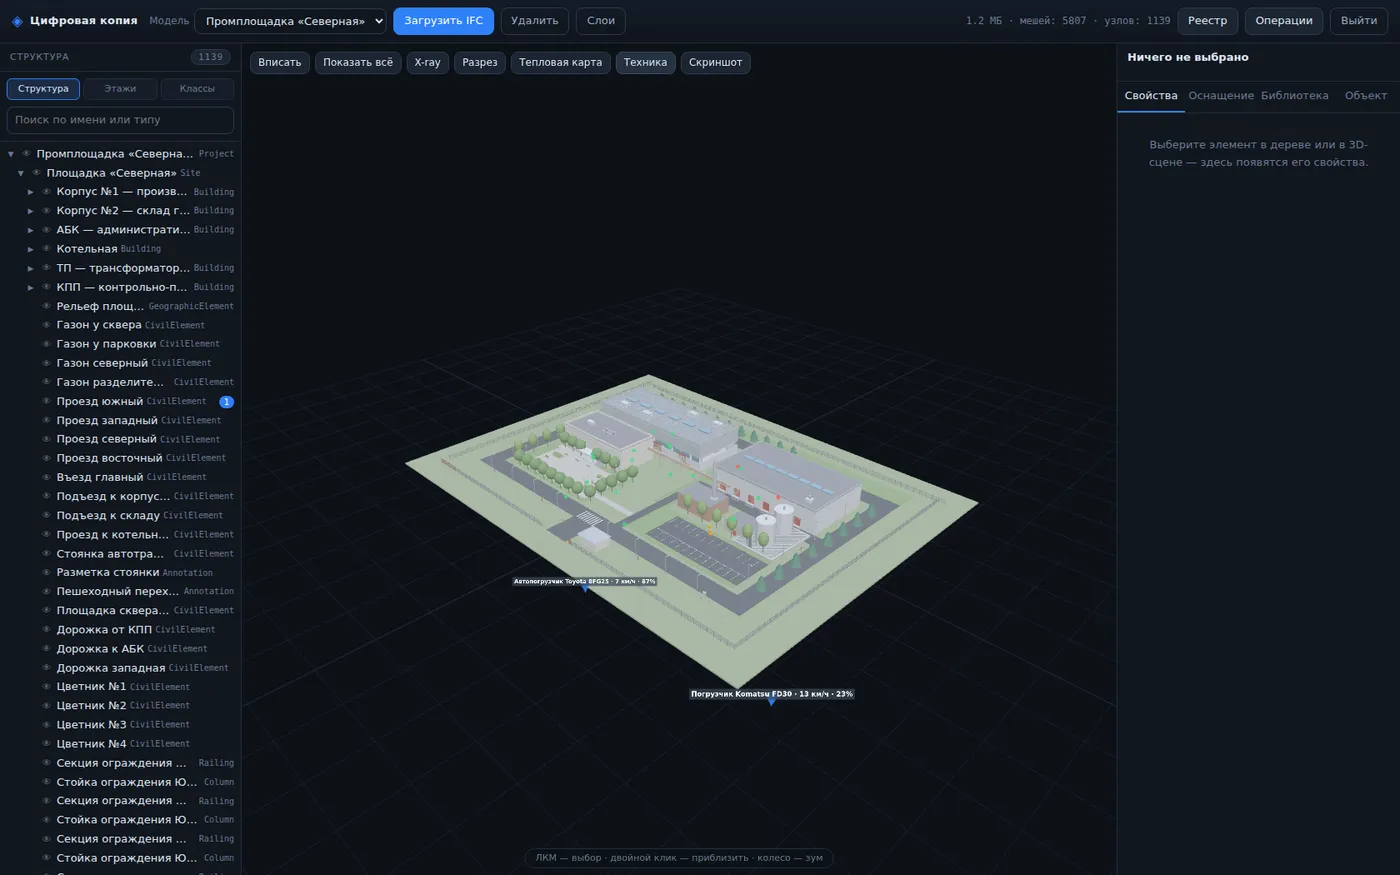This screenshot has width=1400, height=875.
Task: Open the Оснащение properties tab
Action: point(1221,96)
